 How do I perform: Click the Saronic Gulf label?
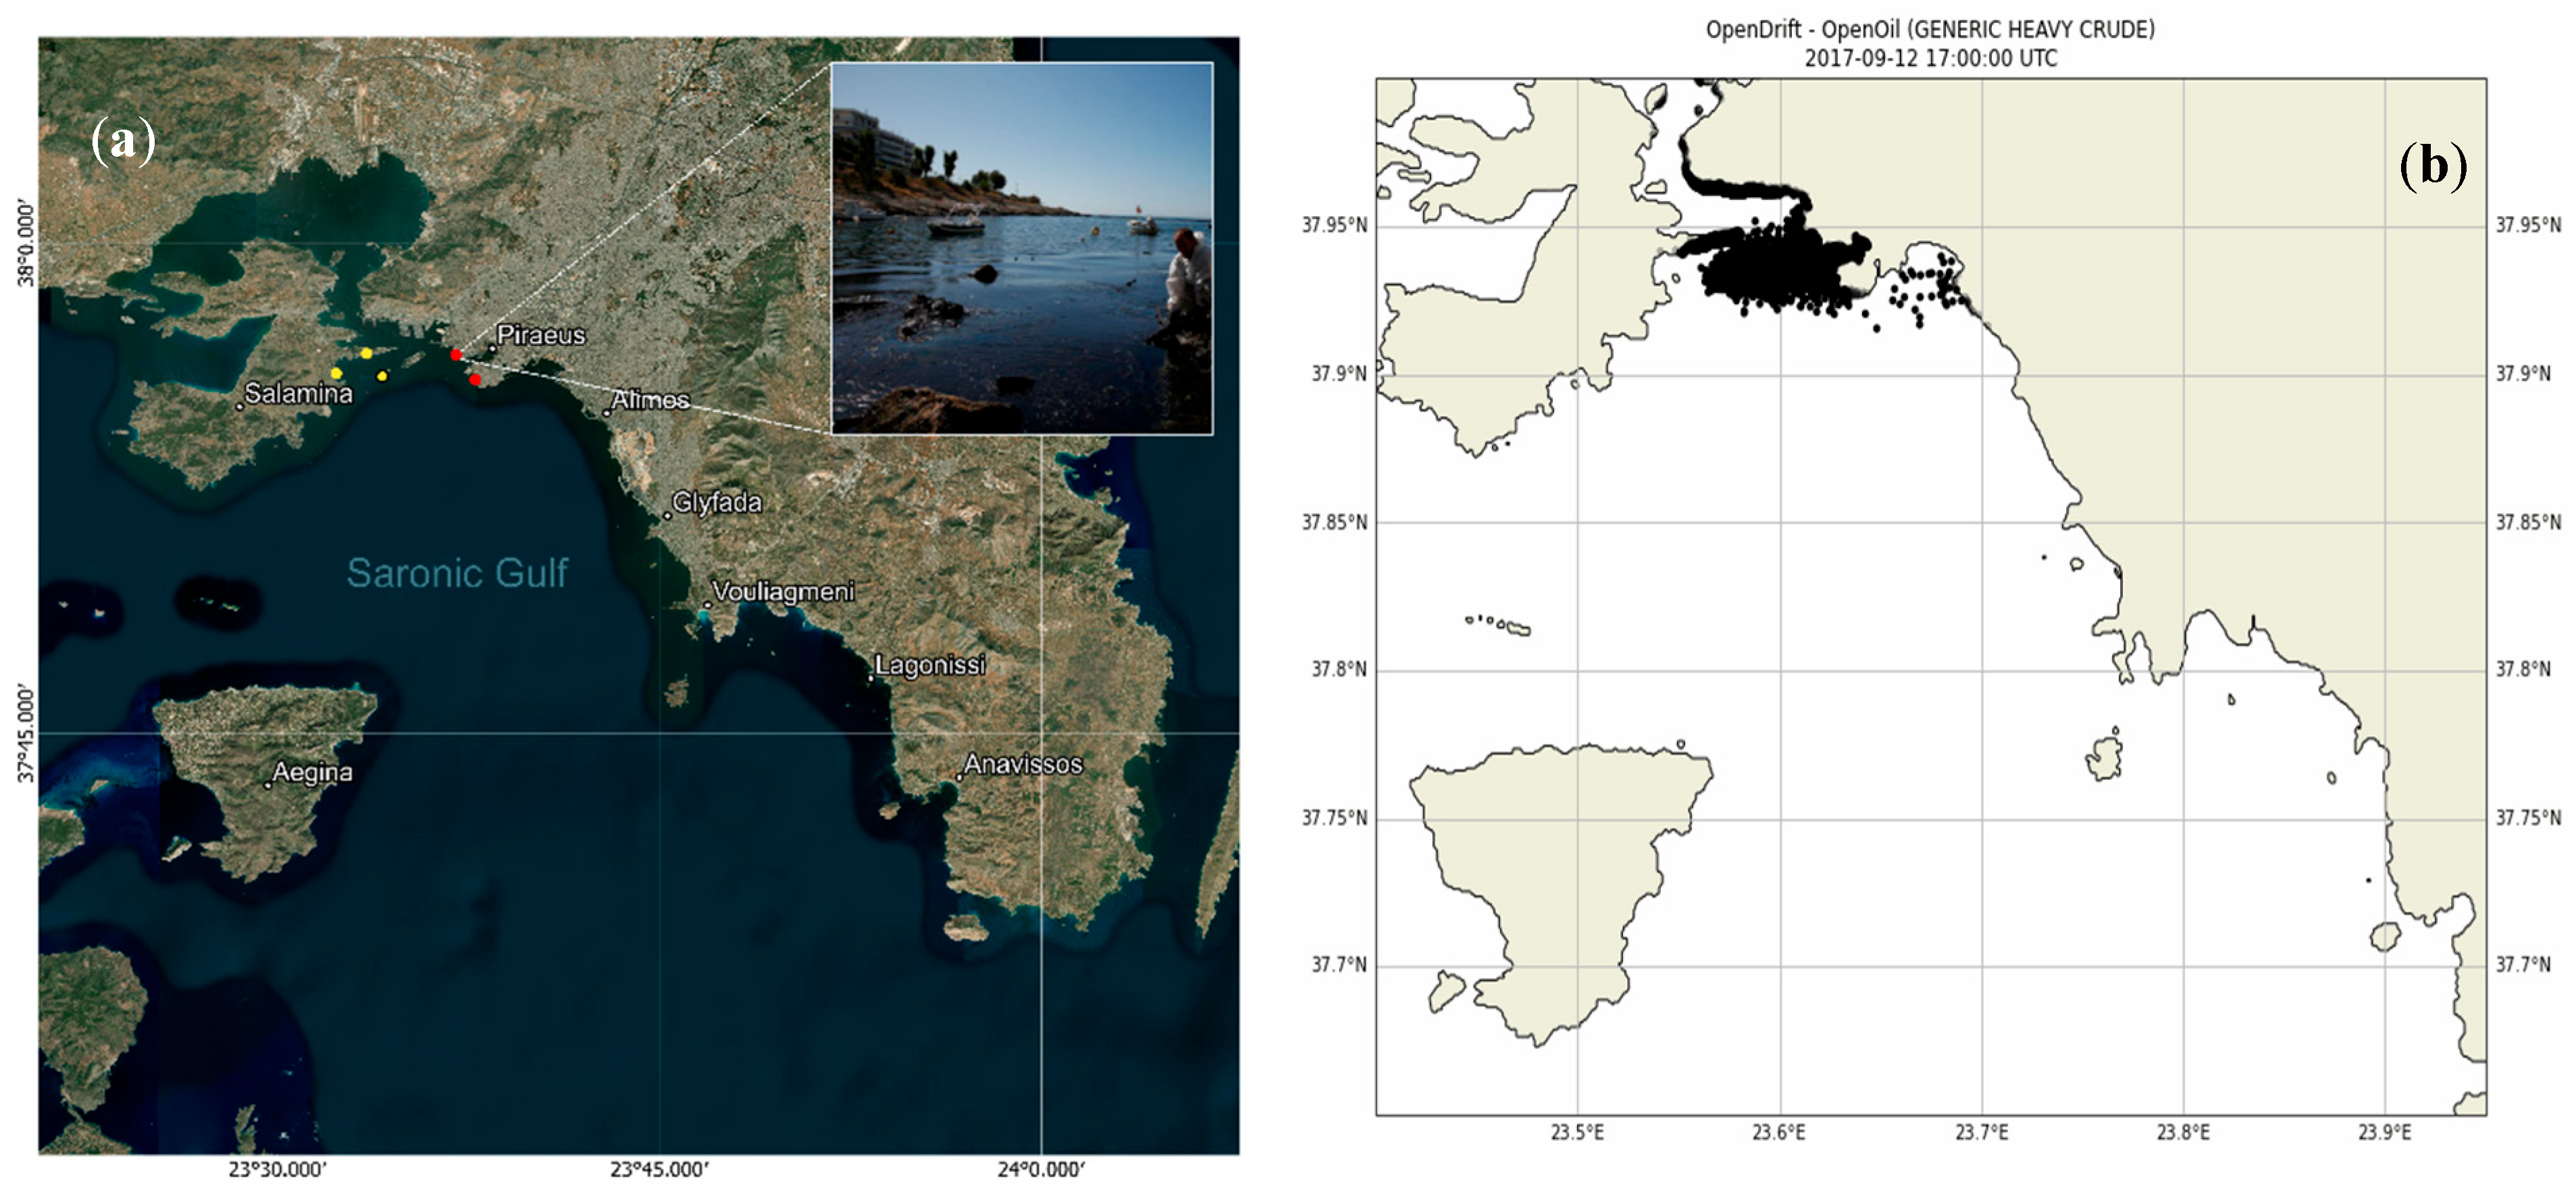click(x=457, y=573)
